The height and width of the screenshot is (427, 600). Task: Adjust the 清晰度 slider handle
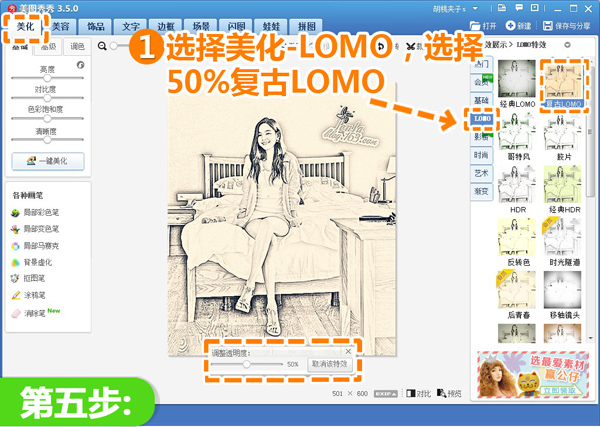point(47,140)
